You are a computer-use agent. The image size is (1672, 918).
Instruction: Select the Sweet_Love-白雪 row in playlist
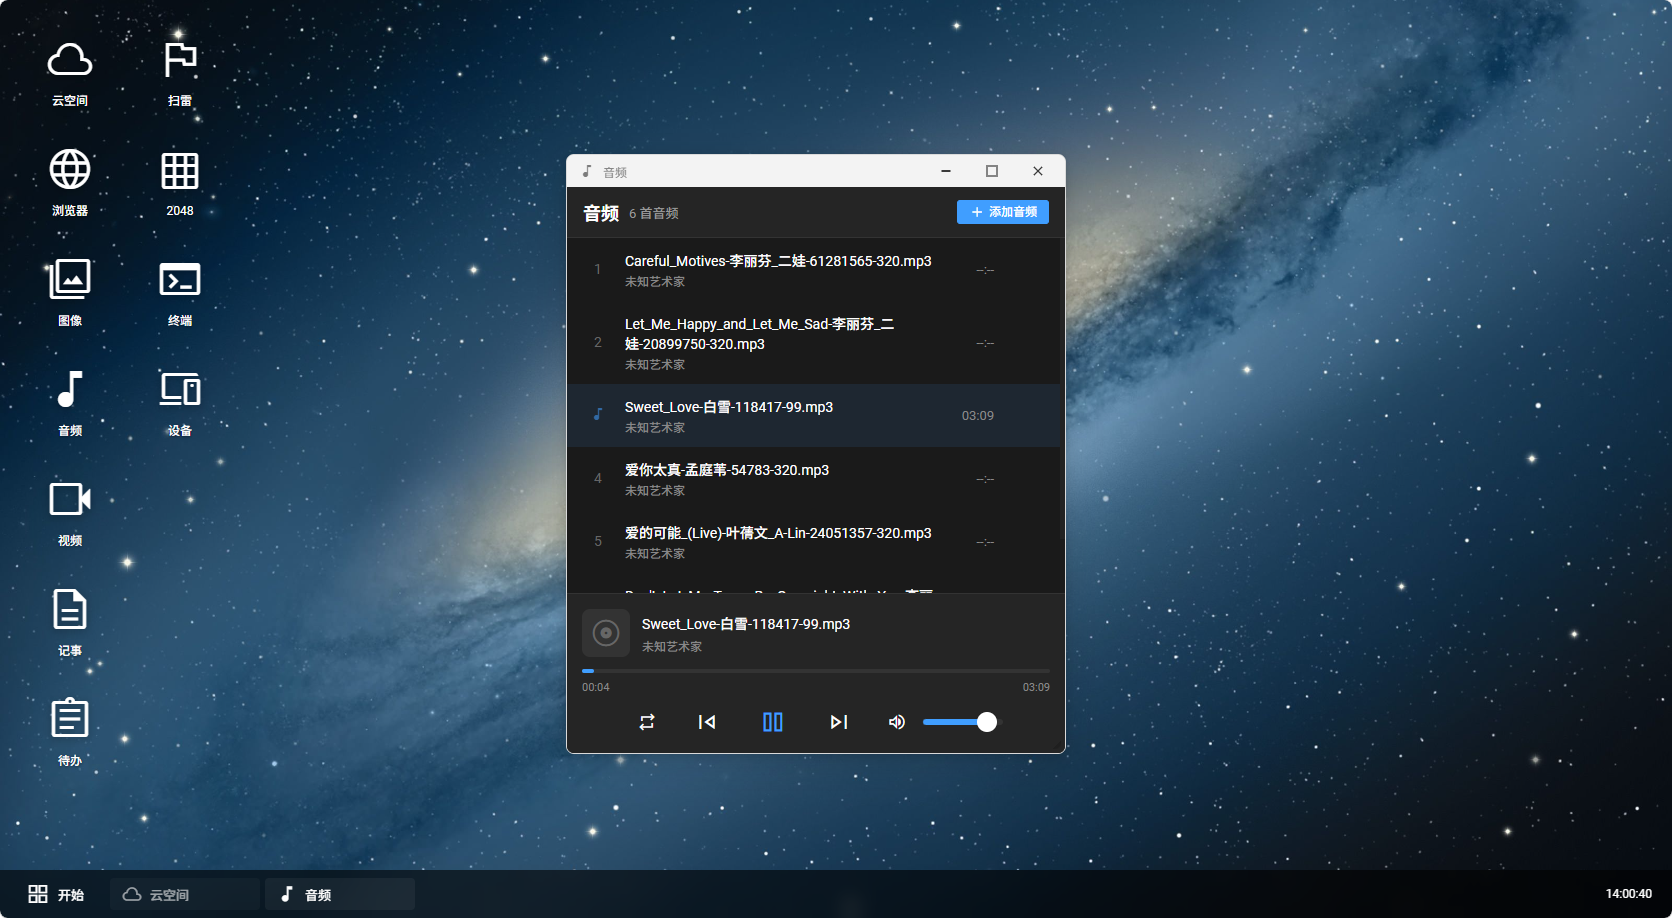point(814,416)
